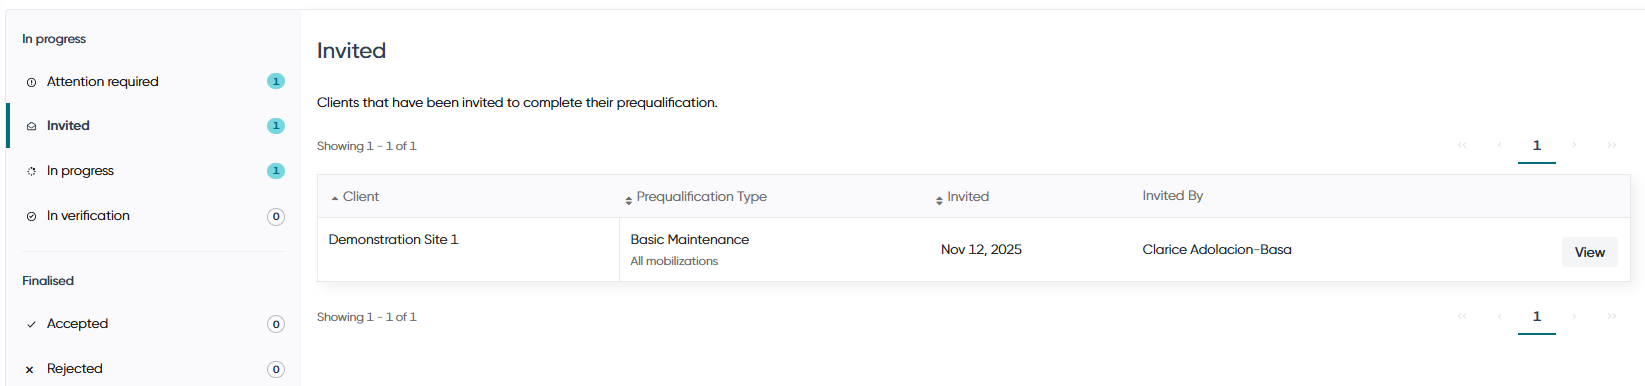
Task: Select page 1 in top pagination
Action: click(1537, 146)
